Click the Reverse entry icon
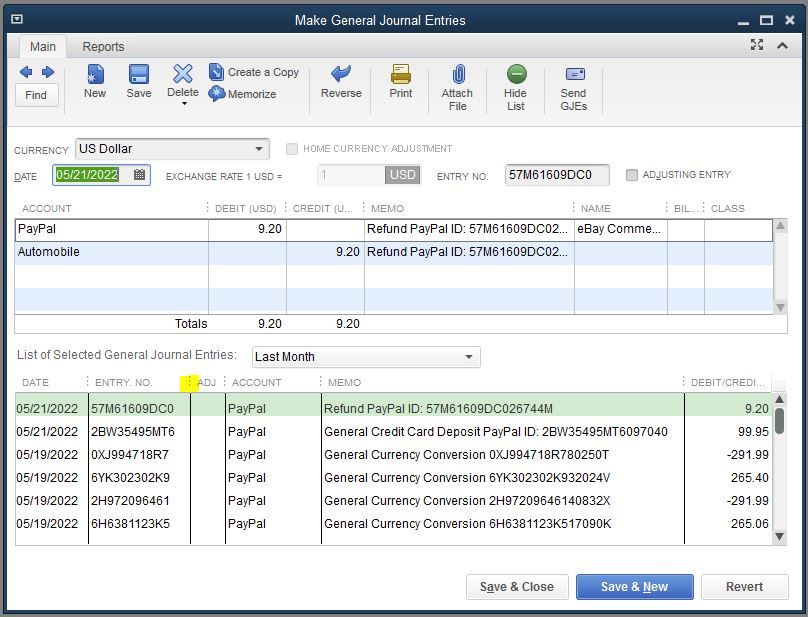Image resolution: width=808 pixels, height=617 pixels. [341, 75]
